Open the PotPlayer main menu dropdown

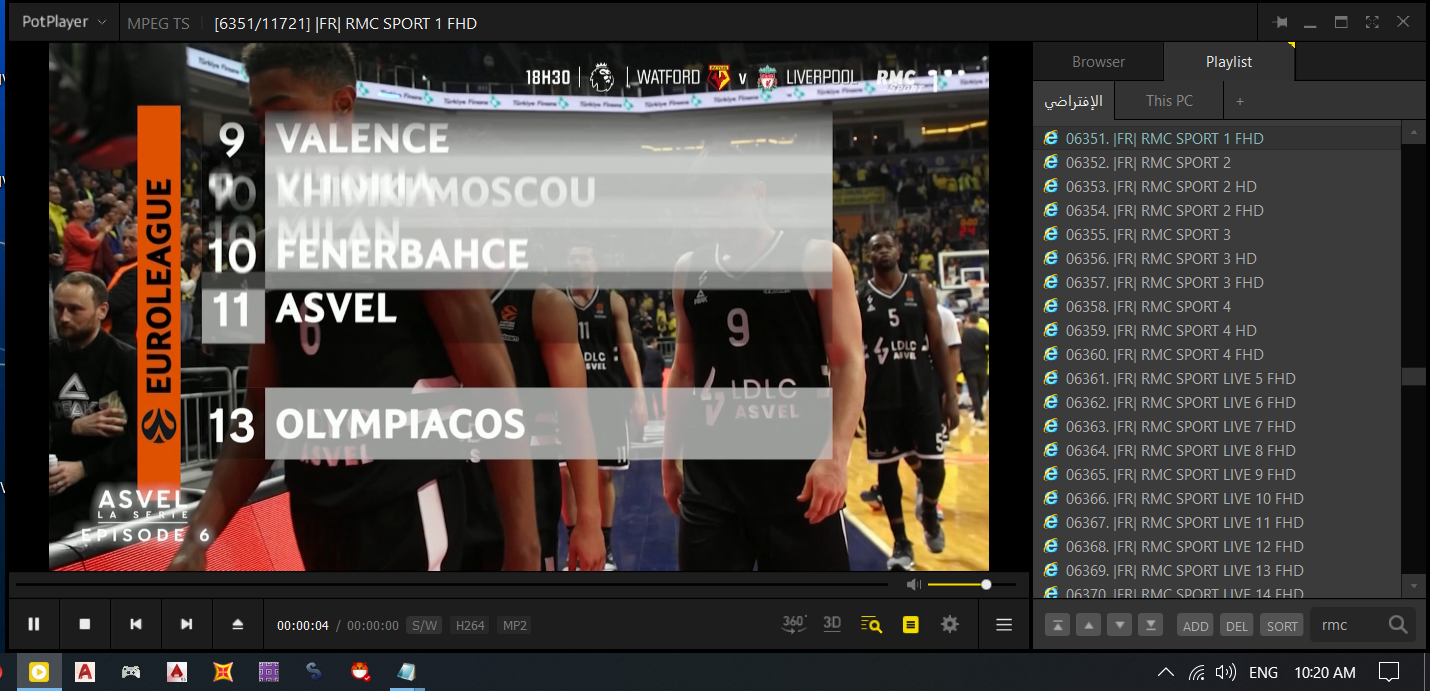(64, 22)
